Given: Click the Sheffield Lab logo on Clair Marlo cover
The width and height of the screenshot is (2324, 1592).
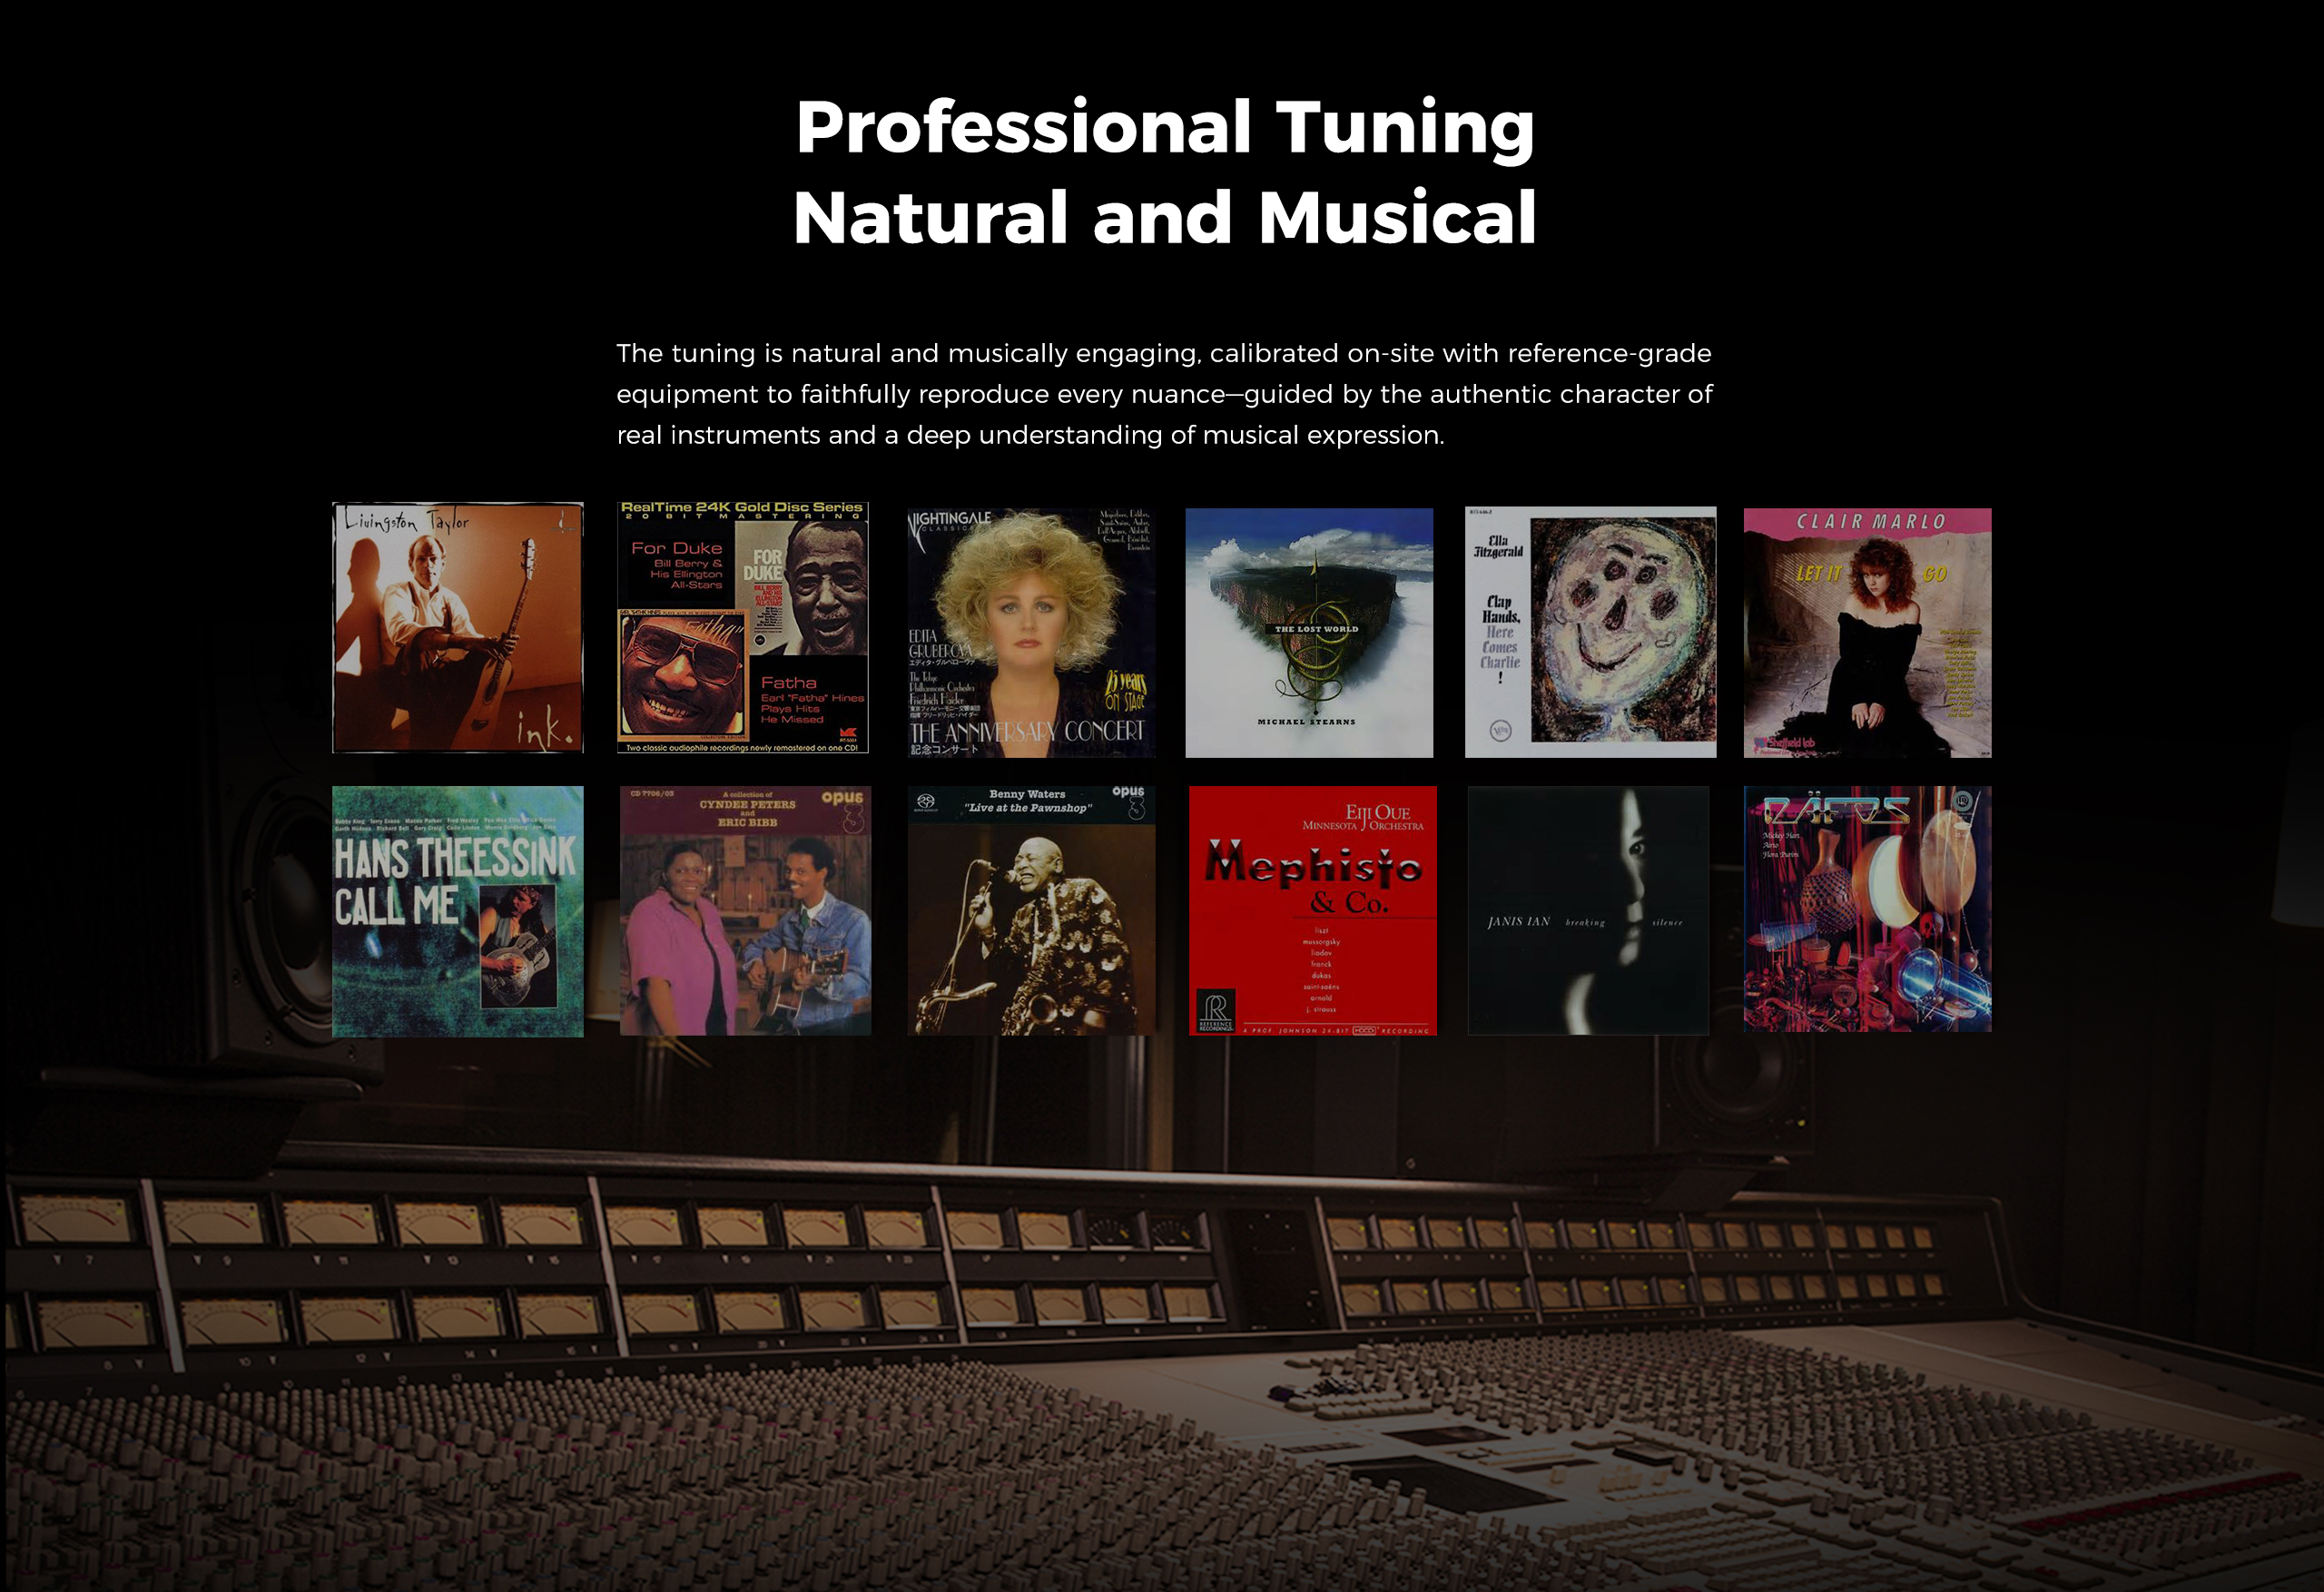Looking at the screenshot, I should coord(1788,743).
